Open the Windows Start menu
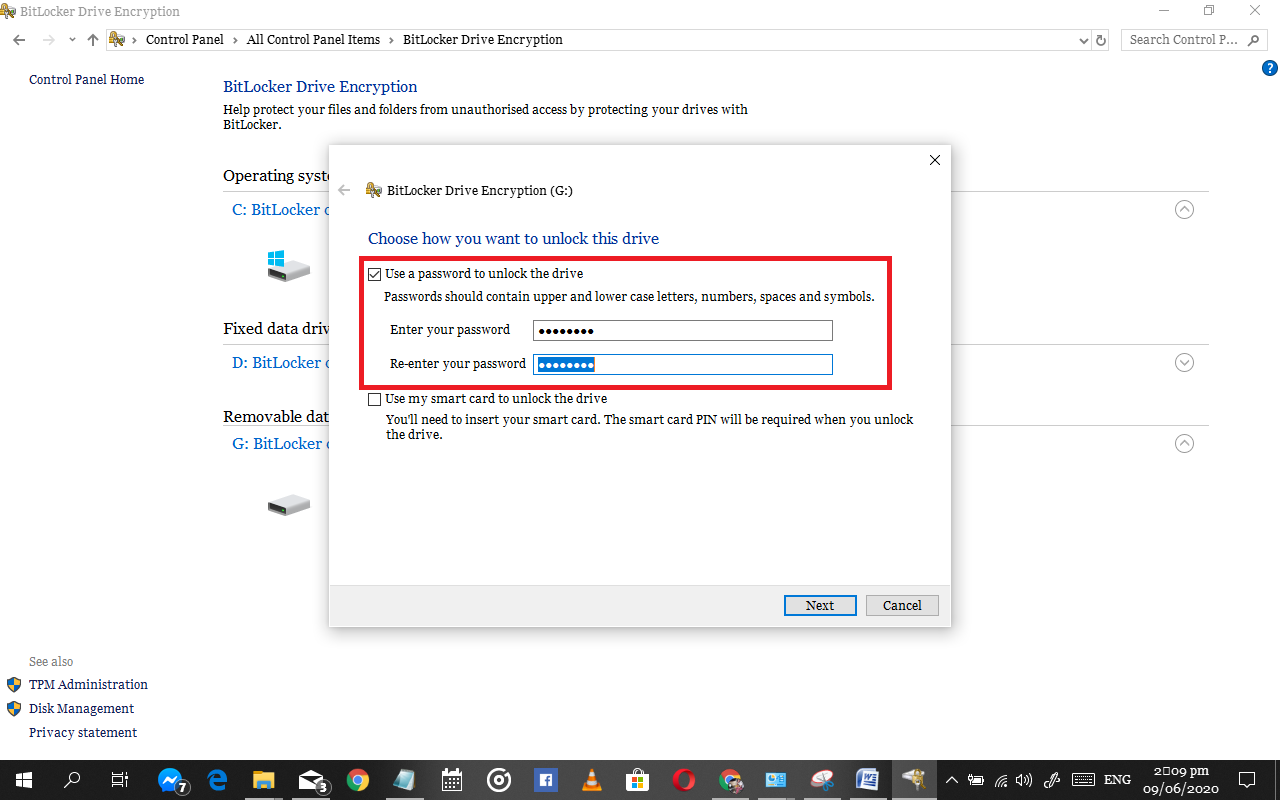The width and height of the screenshot is (1280, 800). 22,780
